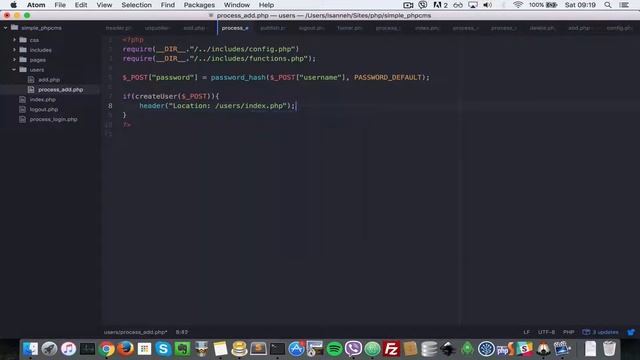Image resolution: width=640 pixels, height=360 pixels.
Task: Open the View menu
Action: 104,5
